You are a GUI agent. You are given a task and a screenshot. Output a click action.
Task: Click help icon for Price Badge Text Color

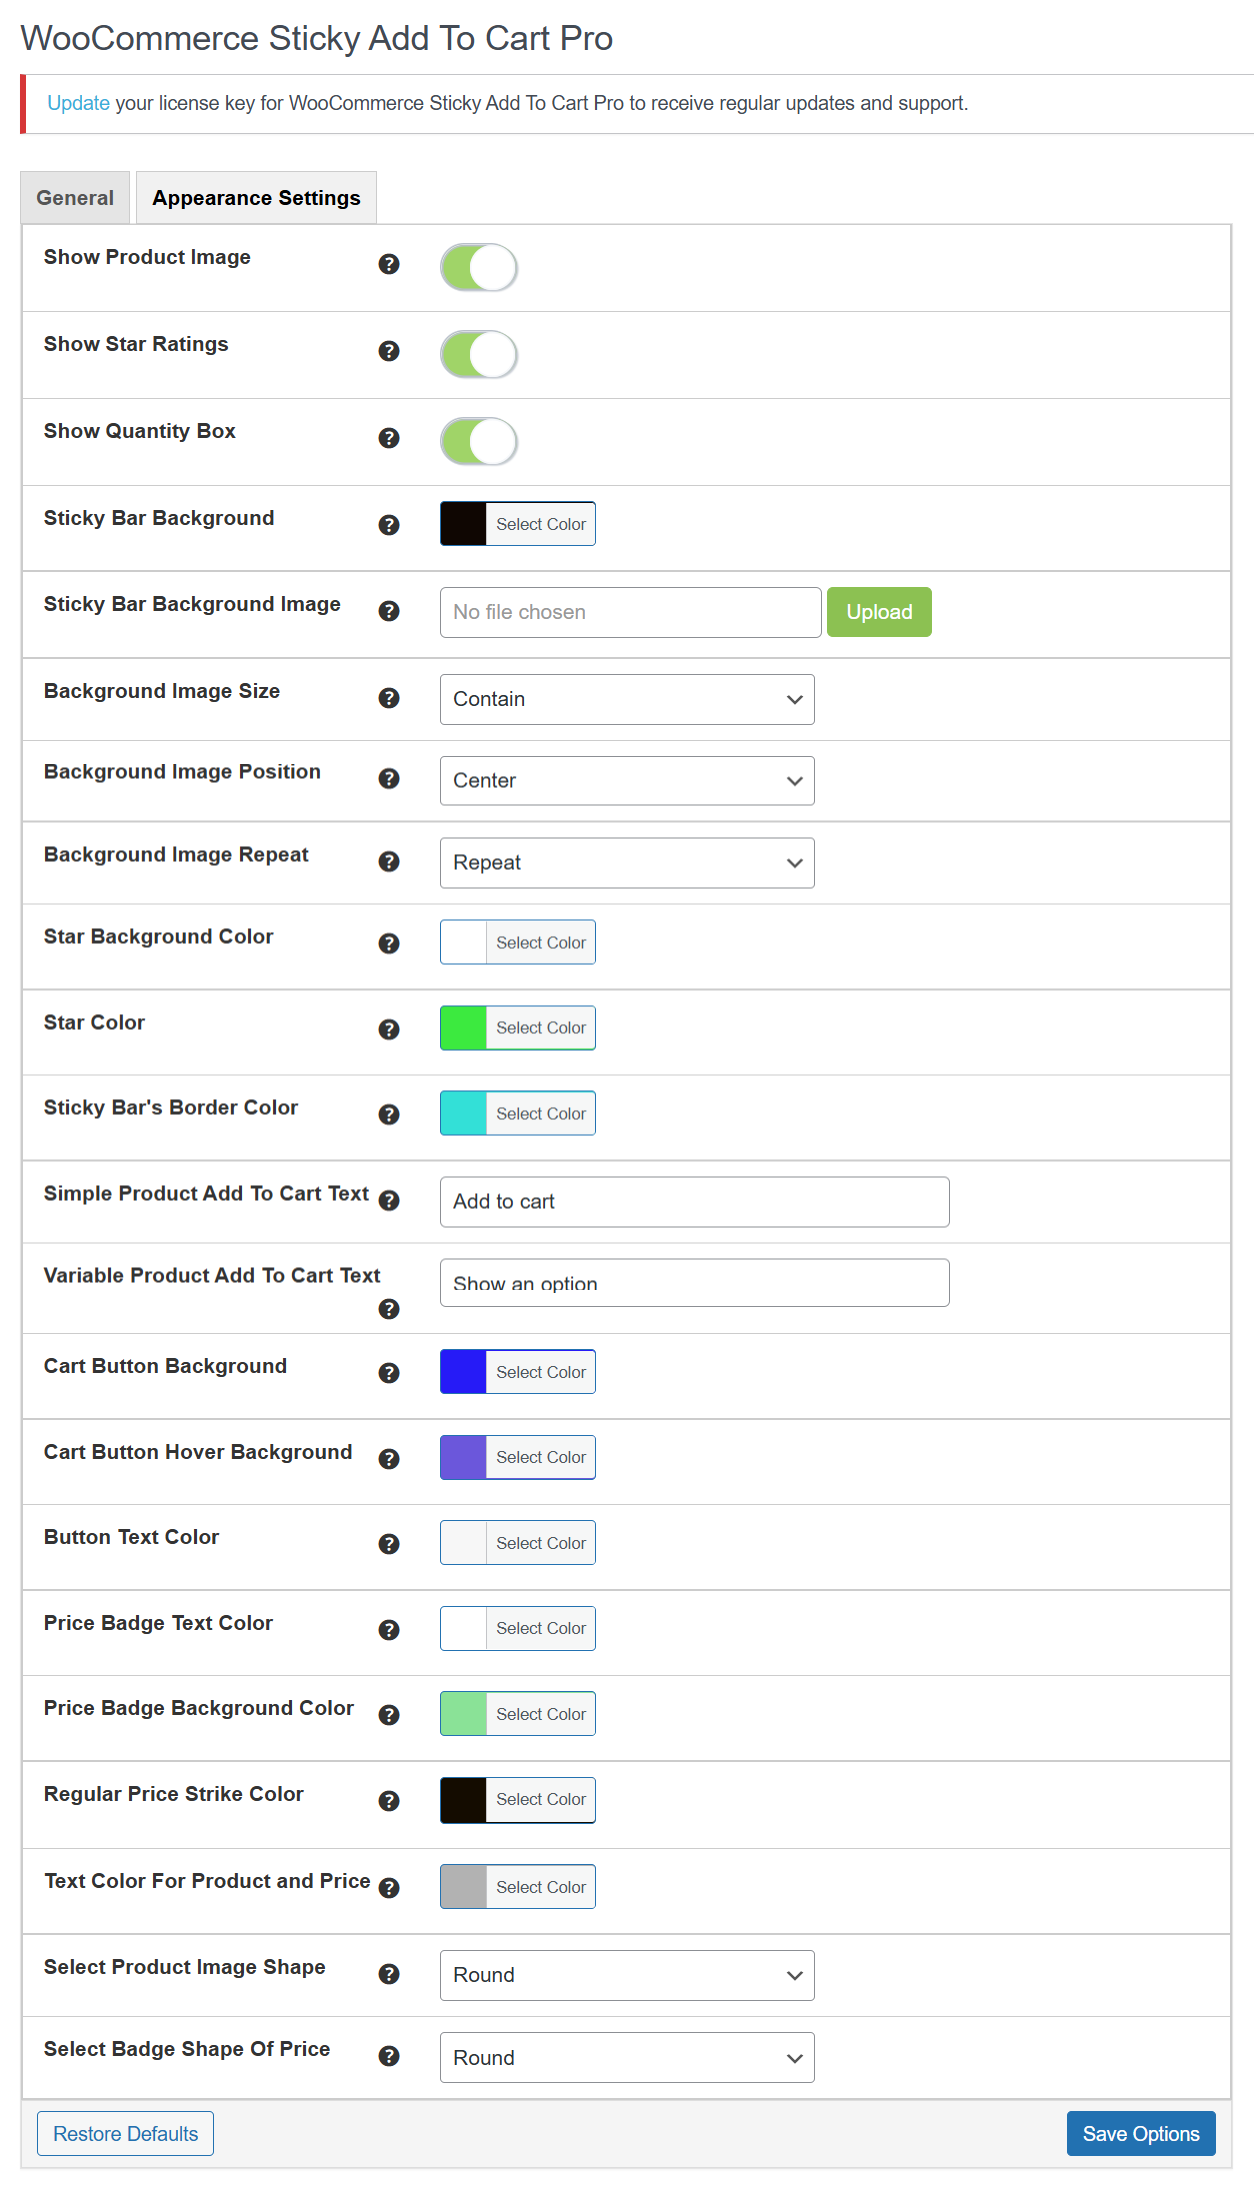click(x=389, y=1630)
